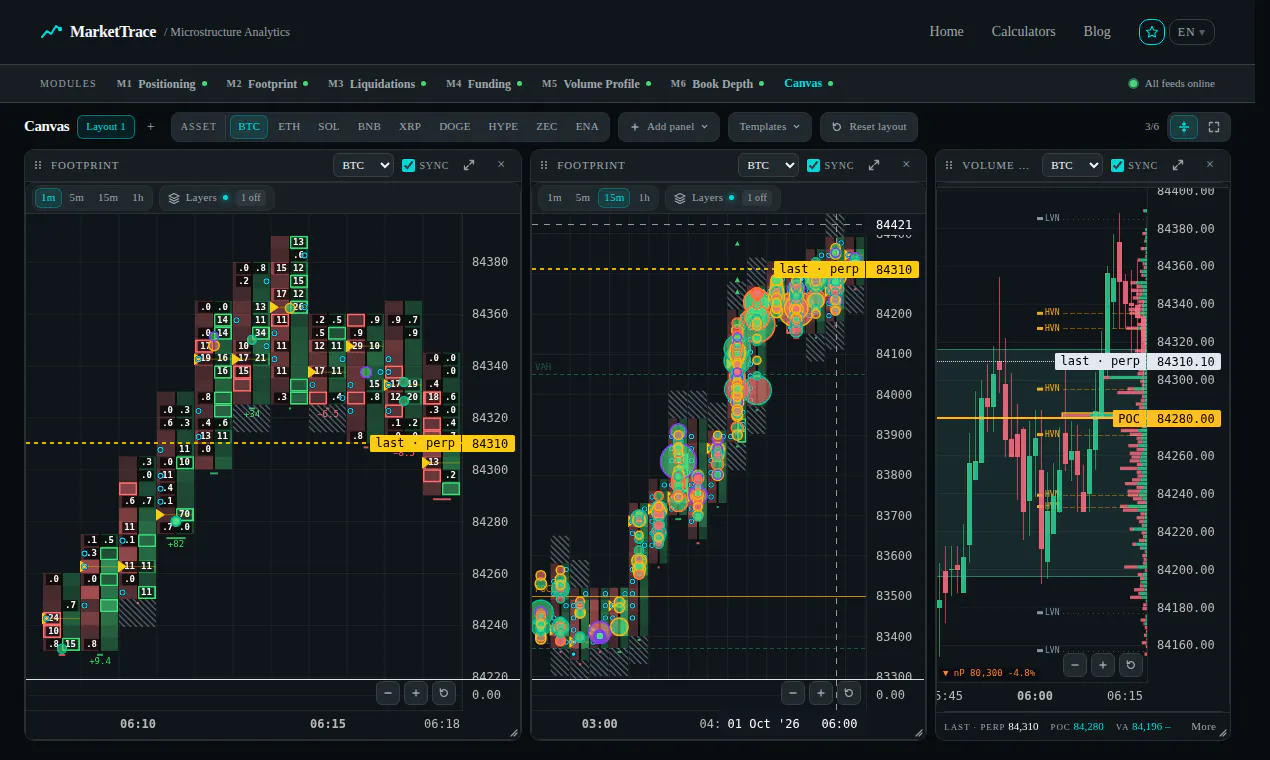
Task: Open Layers menu in first Footprint panel
Action: [x=217, y=197]
